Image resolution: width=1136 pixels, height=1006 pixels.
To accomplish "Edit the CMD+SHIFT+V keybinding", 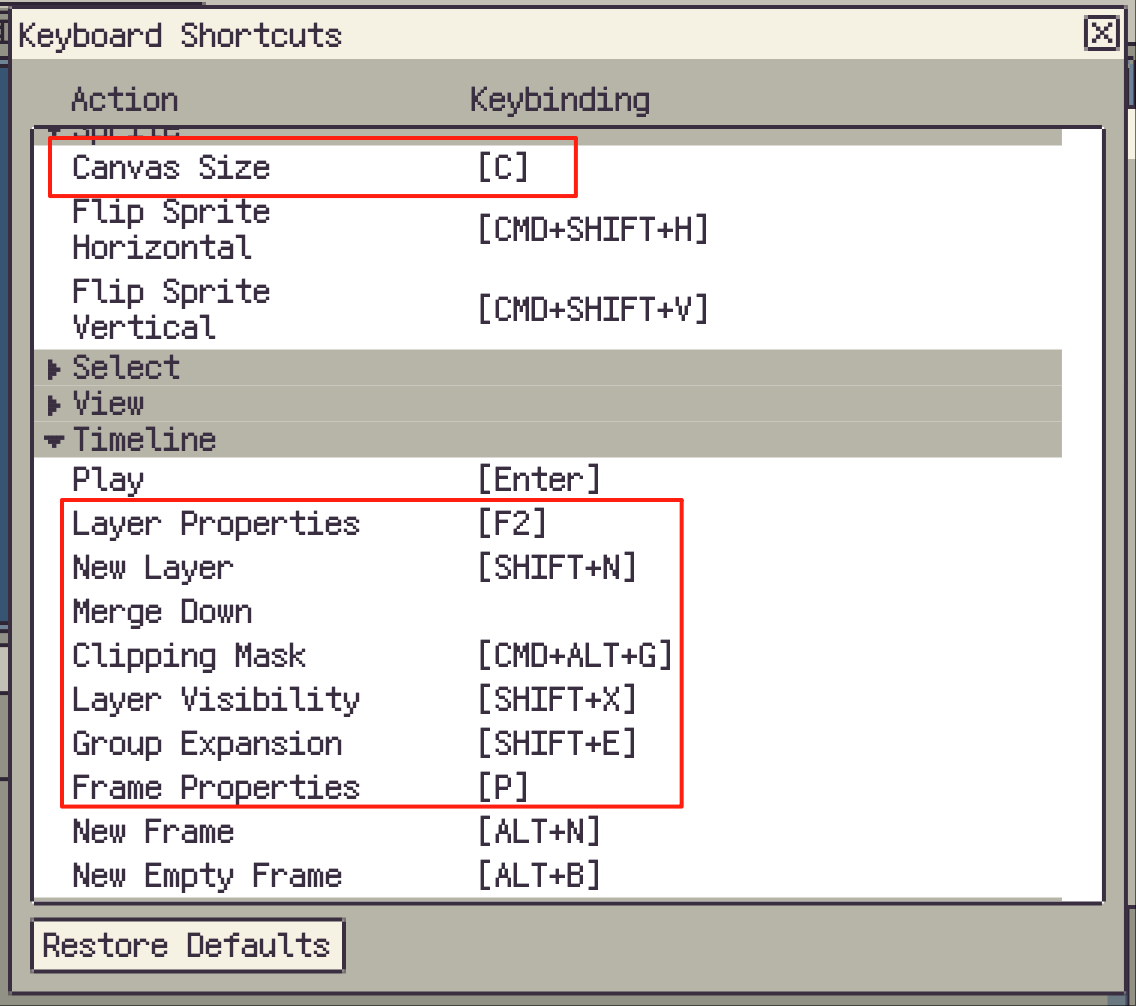I will coord(593,310).
